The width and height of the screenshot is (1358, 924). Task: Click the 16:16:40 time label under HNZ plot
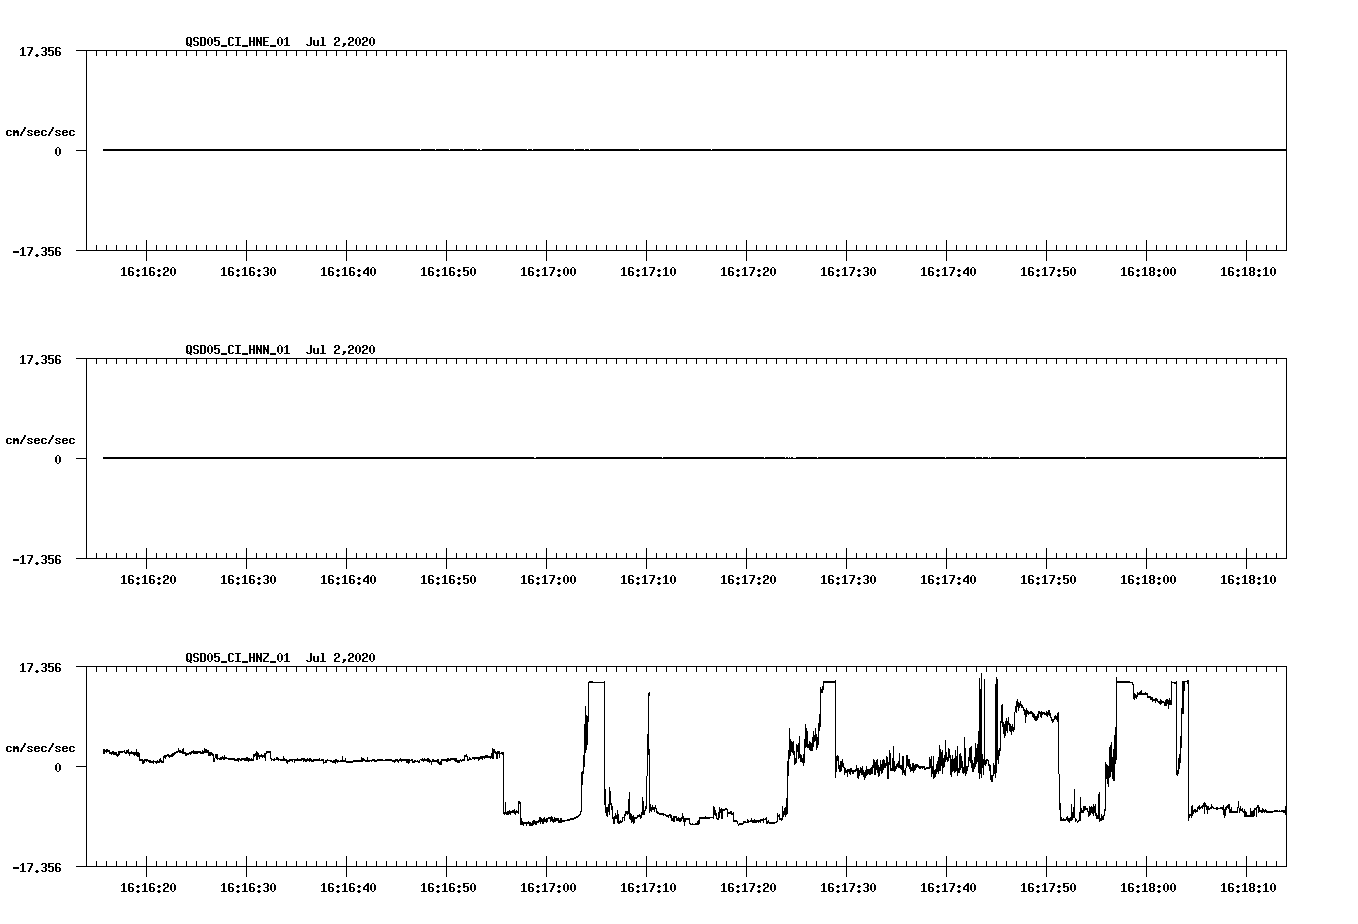348,888
